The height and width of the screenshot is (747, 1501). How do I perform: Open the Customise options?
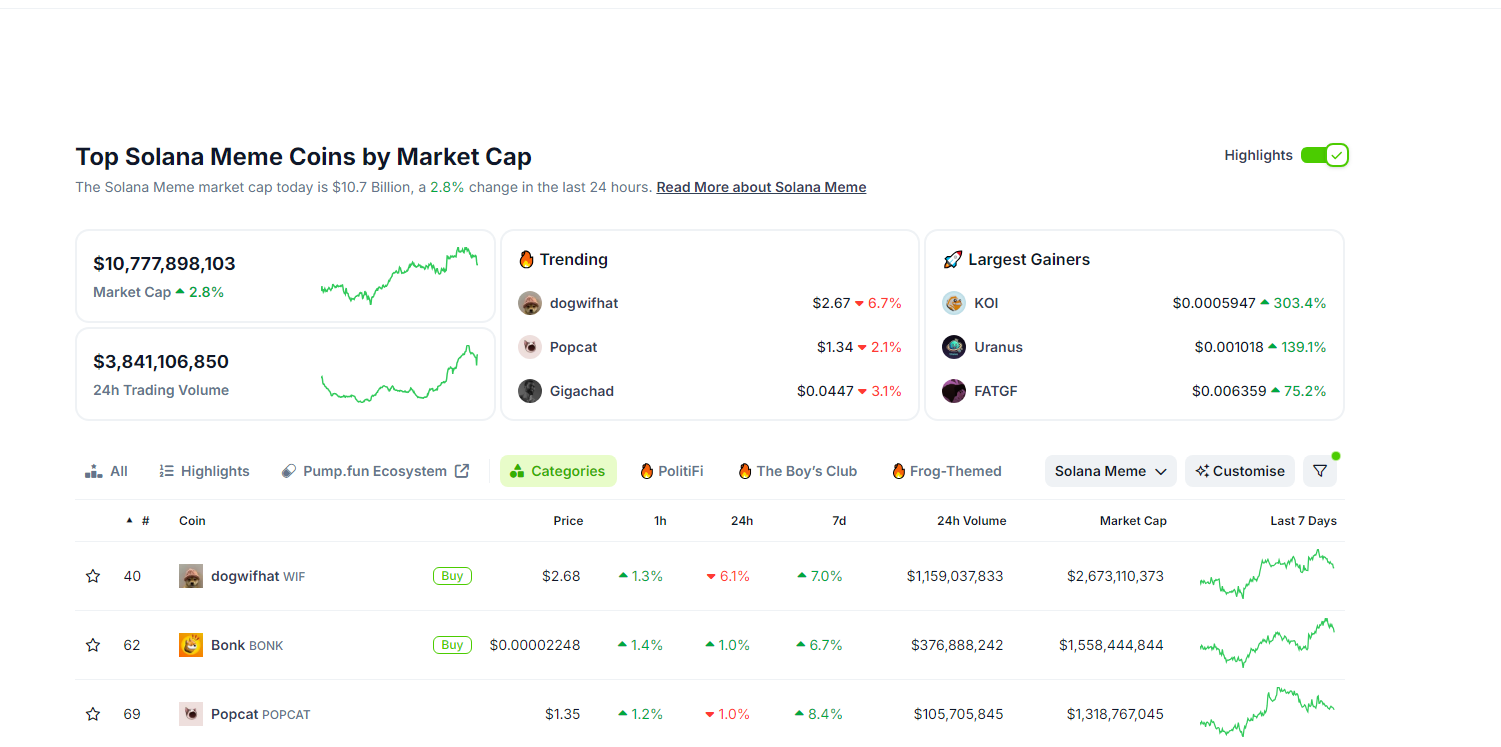point(1240,470)
